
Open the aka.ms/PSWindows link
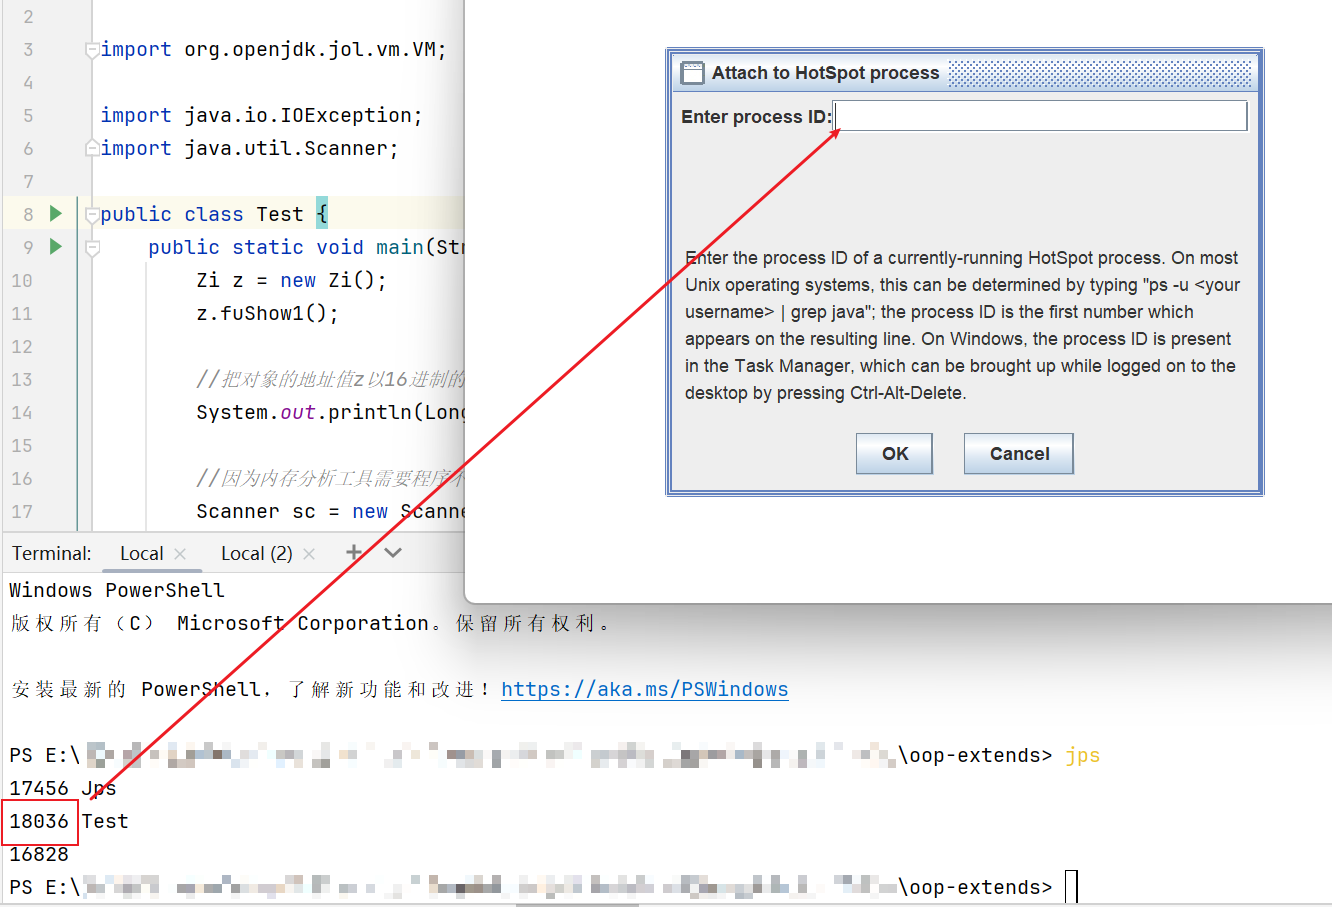644,689
